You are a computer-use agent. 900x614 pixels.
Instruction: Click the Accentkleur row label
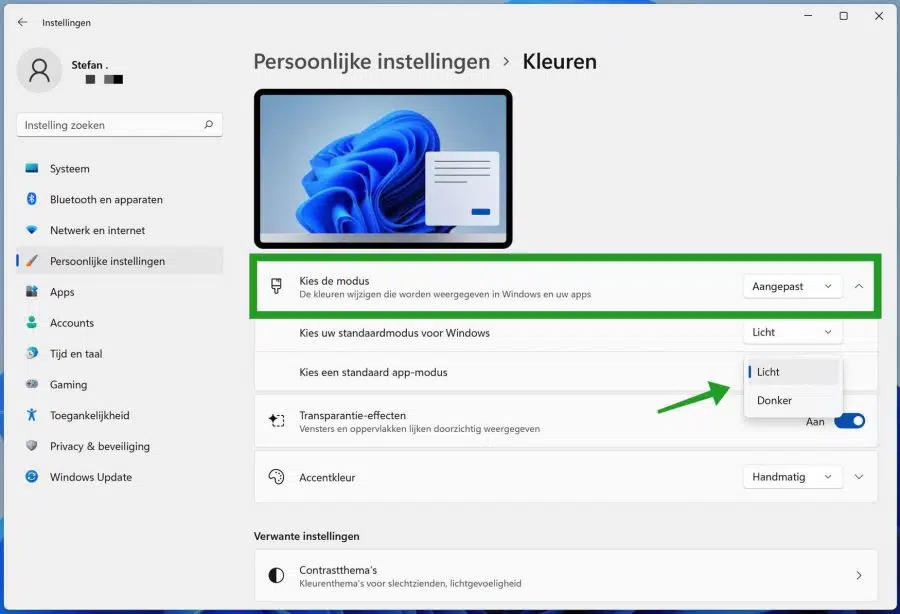pos(327,477)
